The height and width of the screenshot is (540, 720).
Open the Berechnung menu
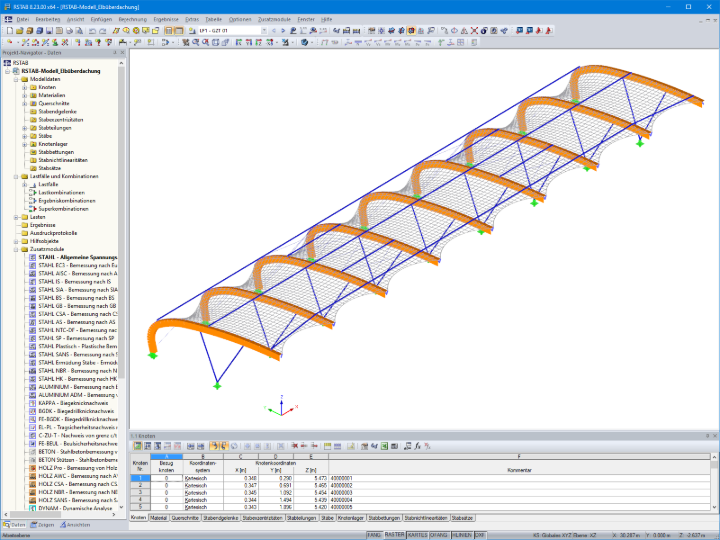click(x=133, y=19)
